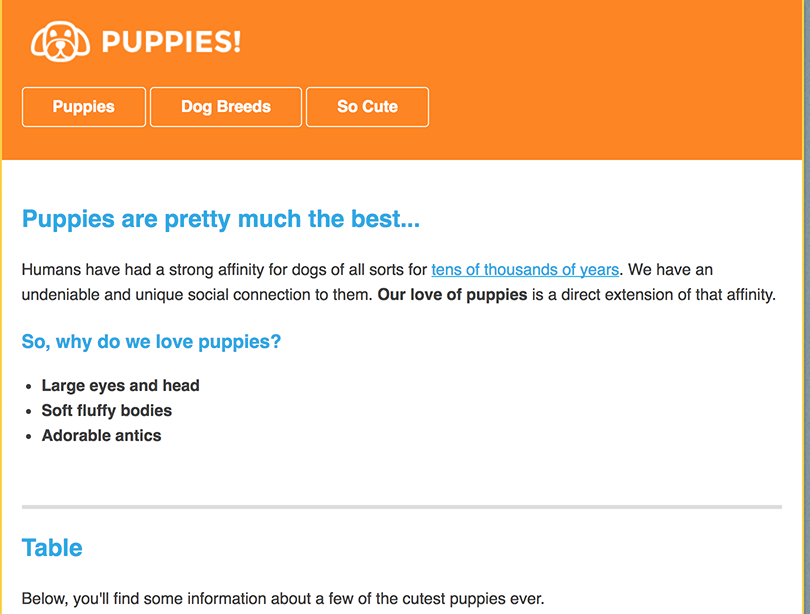Select the Soft fluffy bodies list item
Screen dimensions: 810x614
coord(107,411)
